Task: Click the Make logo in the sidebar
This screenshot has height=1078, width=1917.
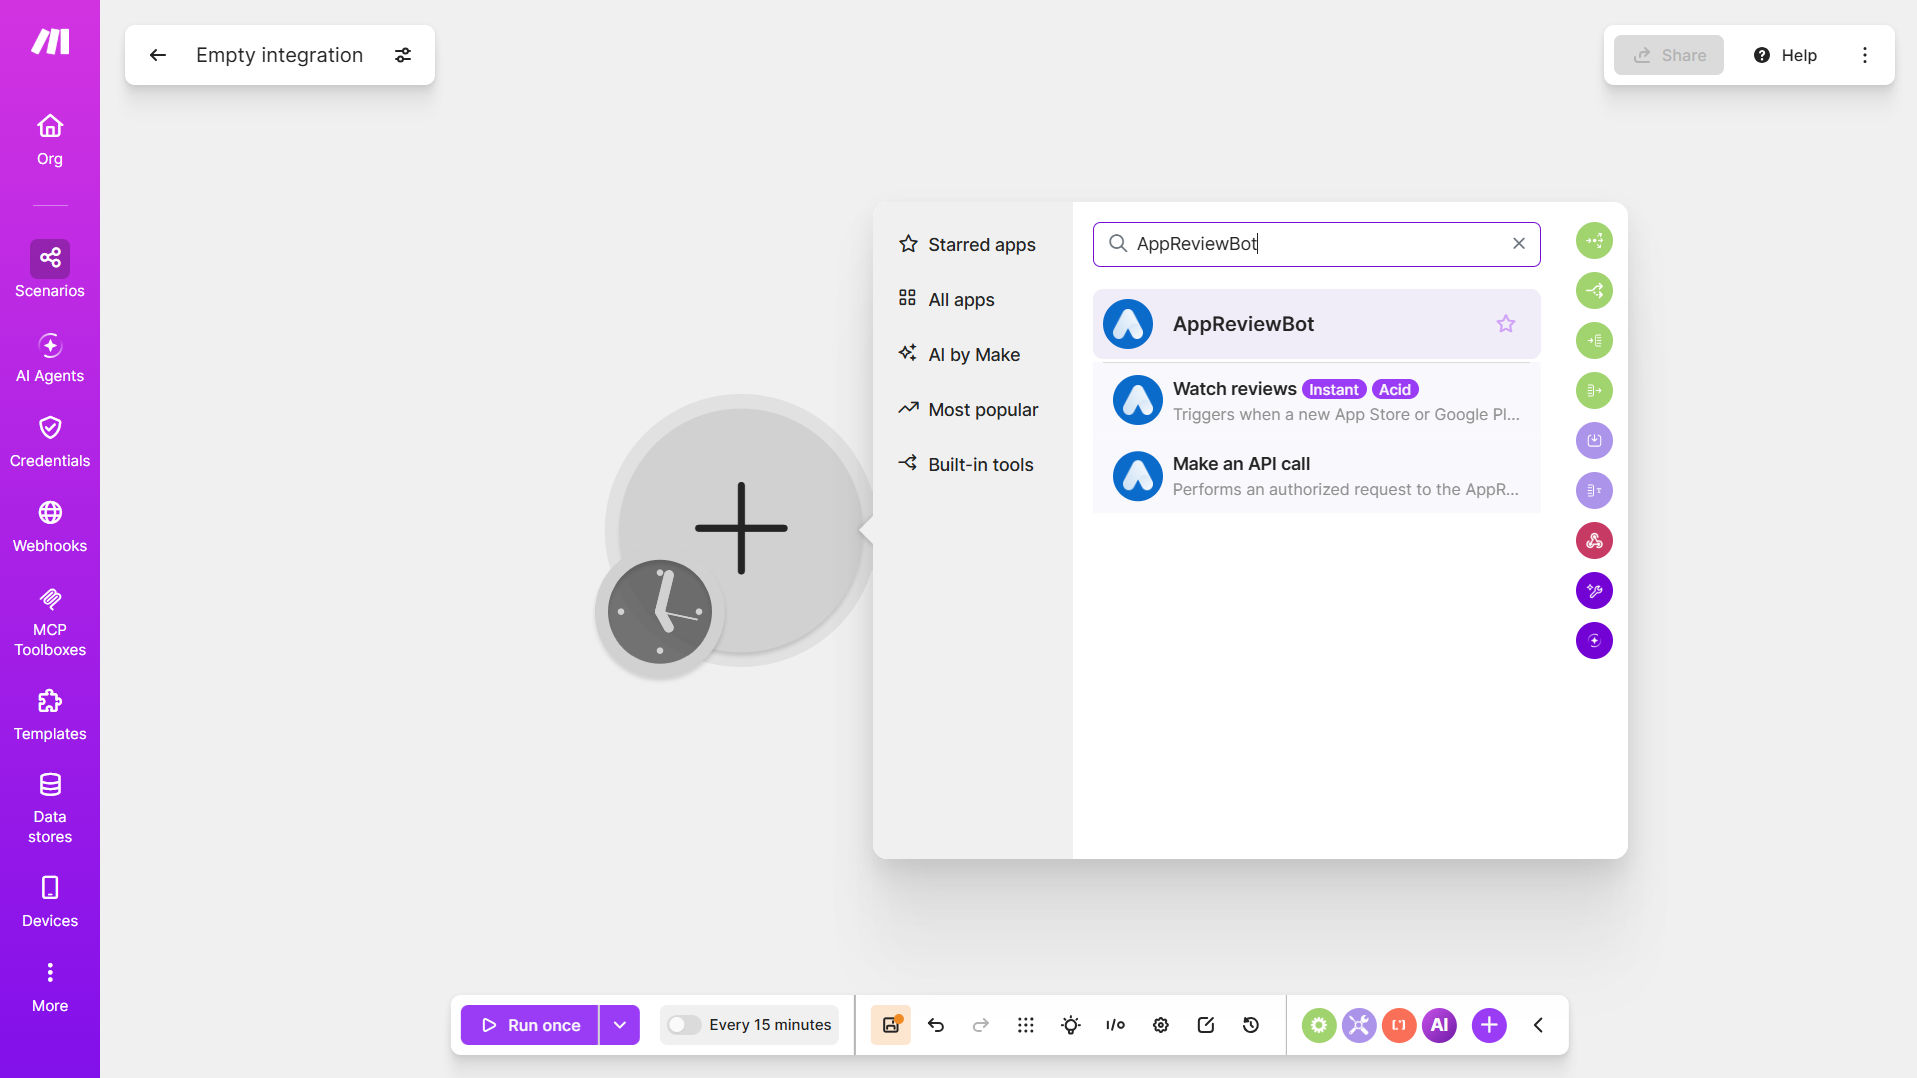Action: pos(50,42)
